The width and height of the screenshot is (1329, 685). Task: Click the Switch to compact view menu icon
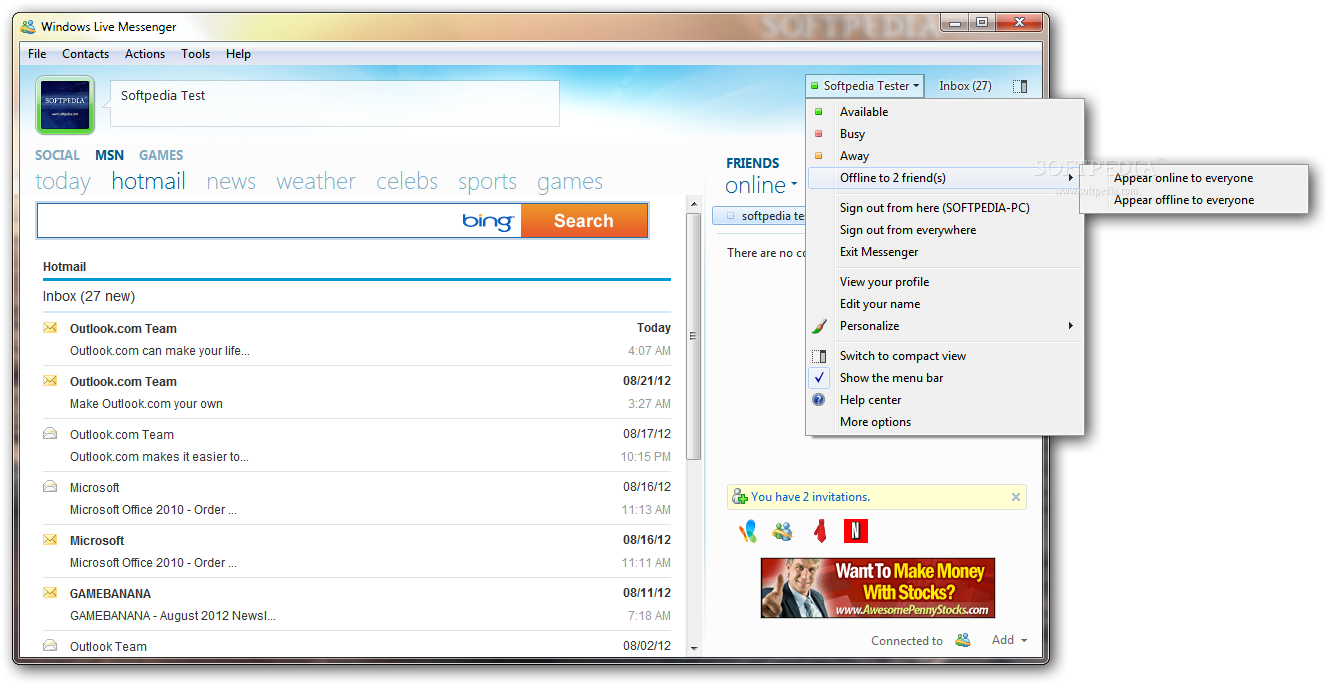[819, 356]
